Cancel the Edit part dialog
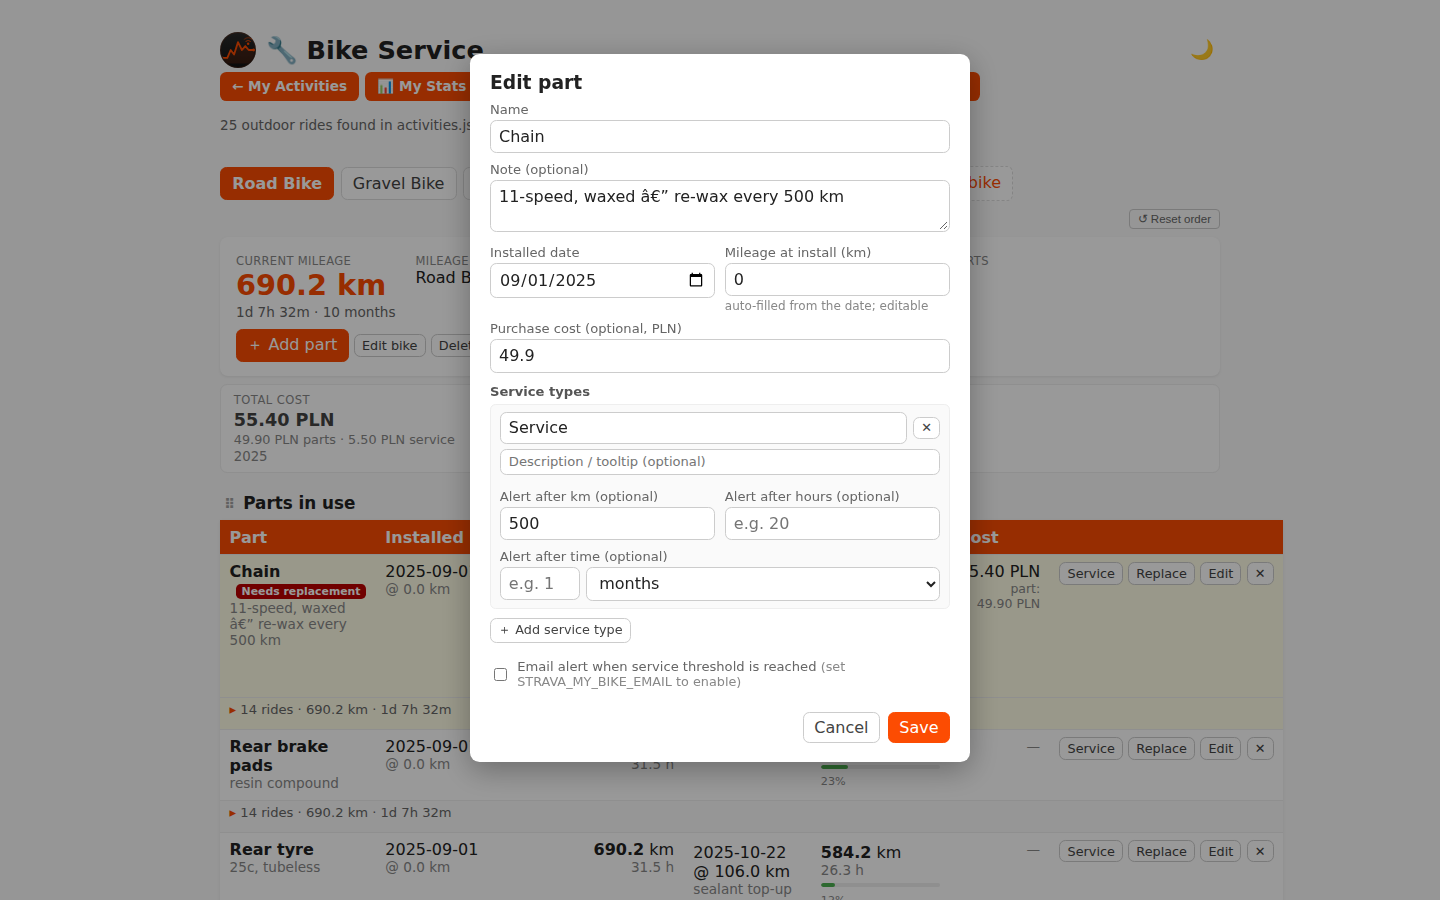 click(841, 728)
